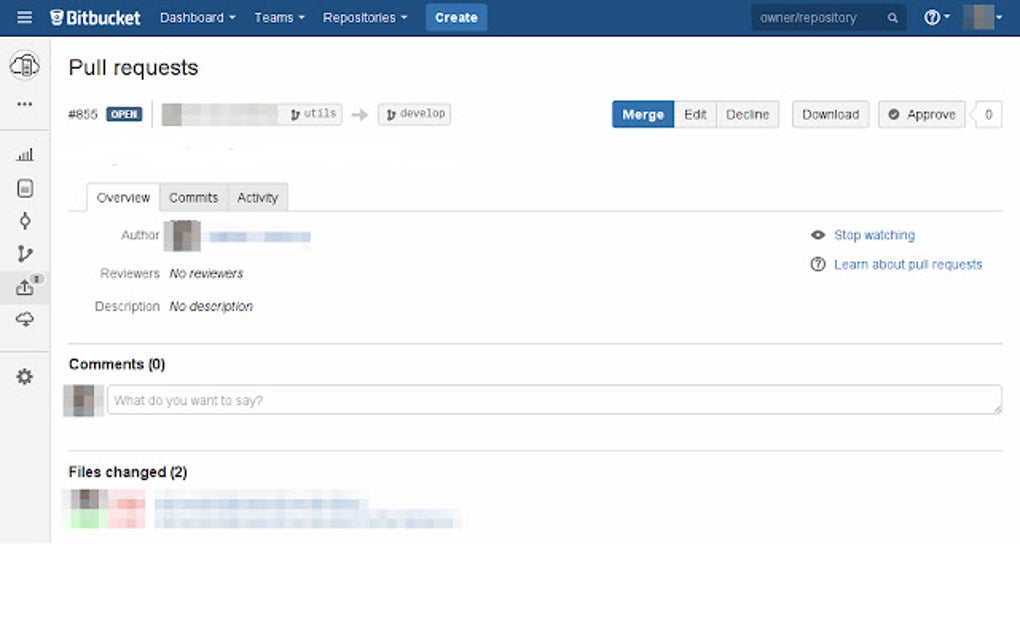Open repository Settings gear icon
The height and width of the screenshot is (638, 1020).
pos(25,376)
